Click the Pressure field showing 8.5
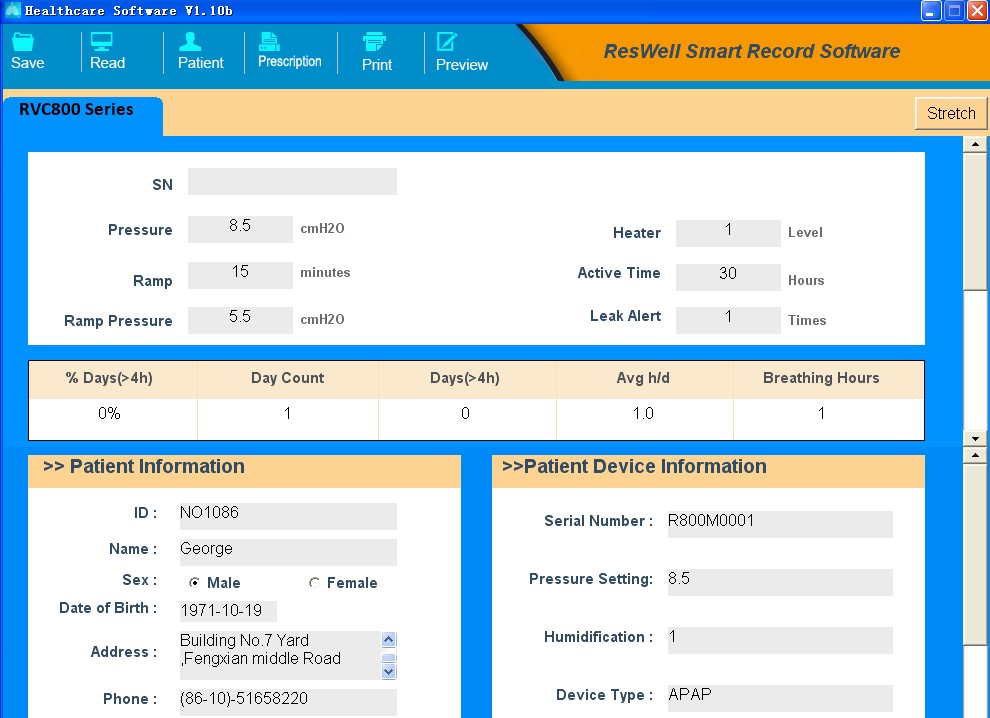 (240, 229)
